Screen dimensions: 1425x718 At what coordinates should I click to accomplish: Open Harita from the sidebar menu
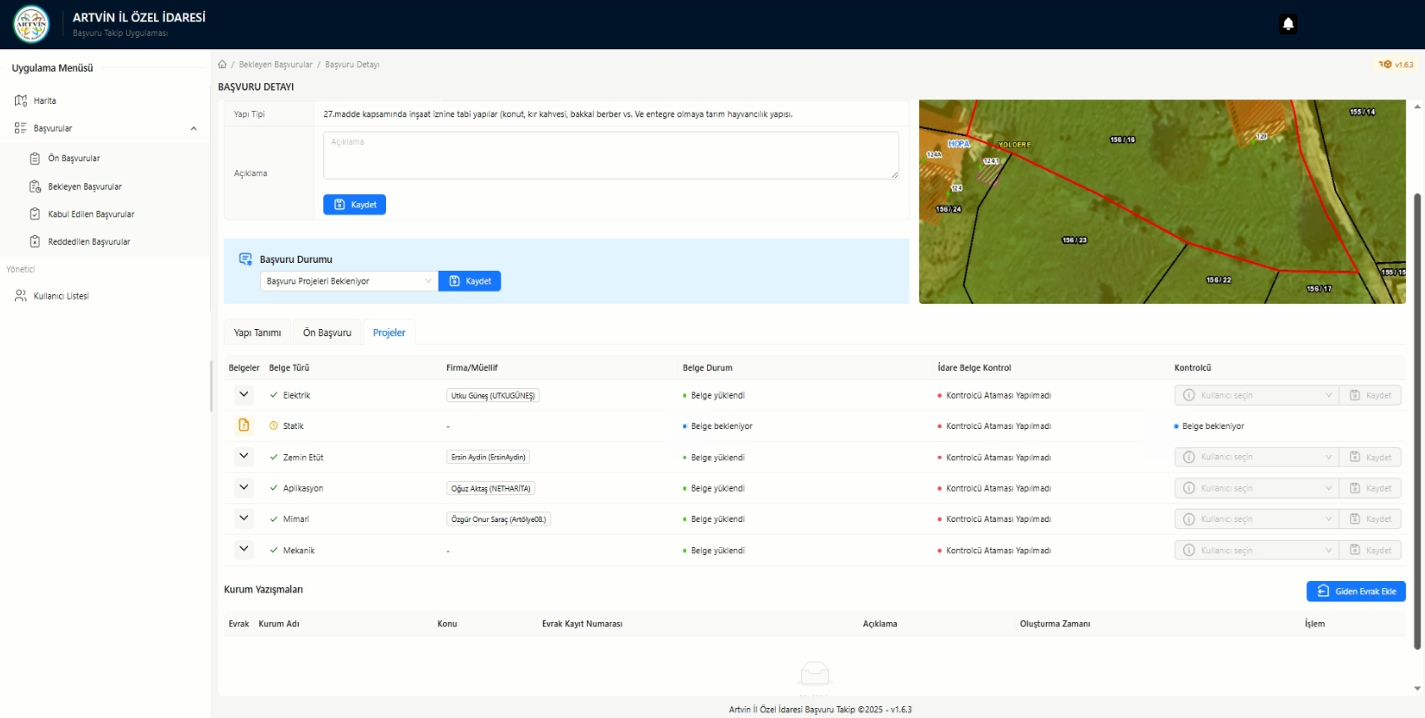point(44,101)
